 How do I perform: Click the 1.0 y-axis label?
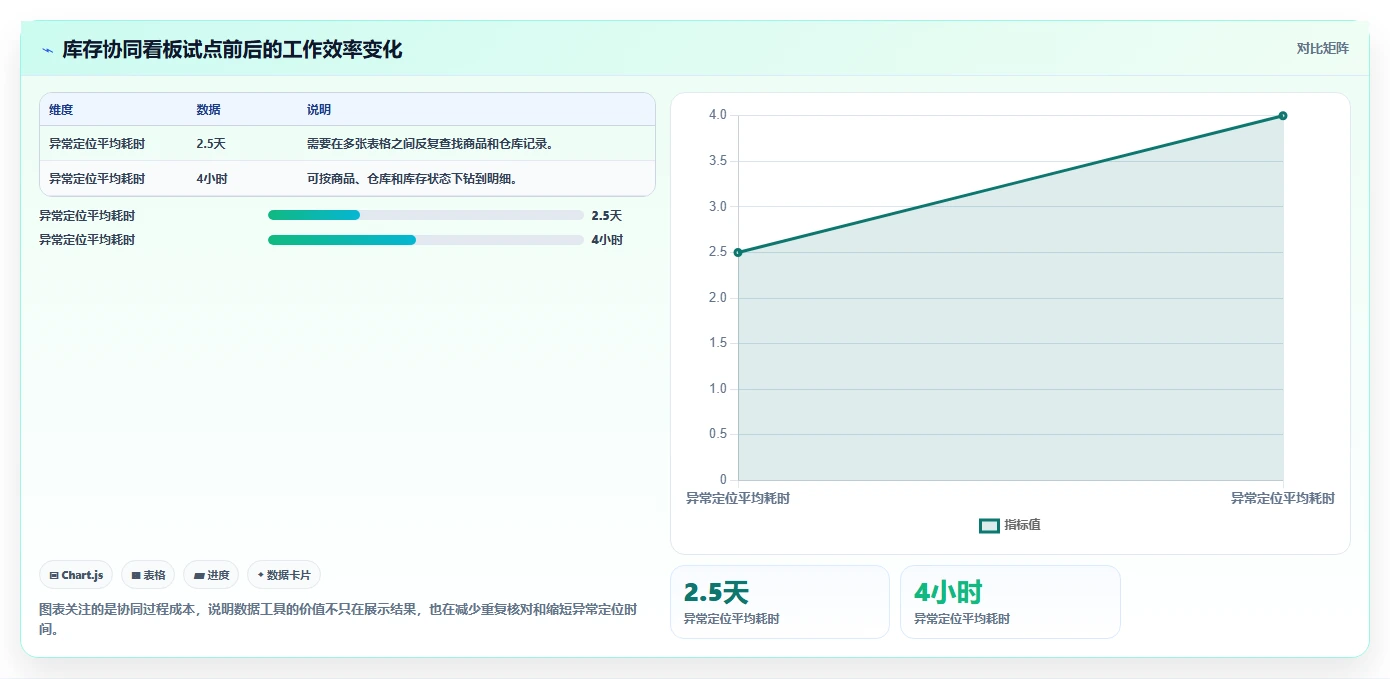pyautogui.click(x=718, y=389)
